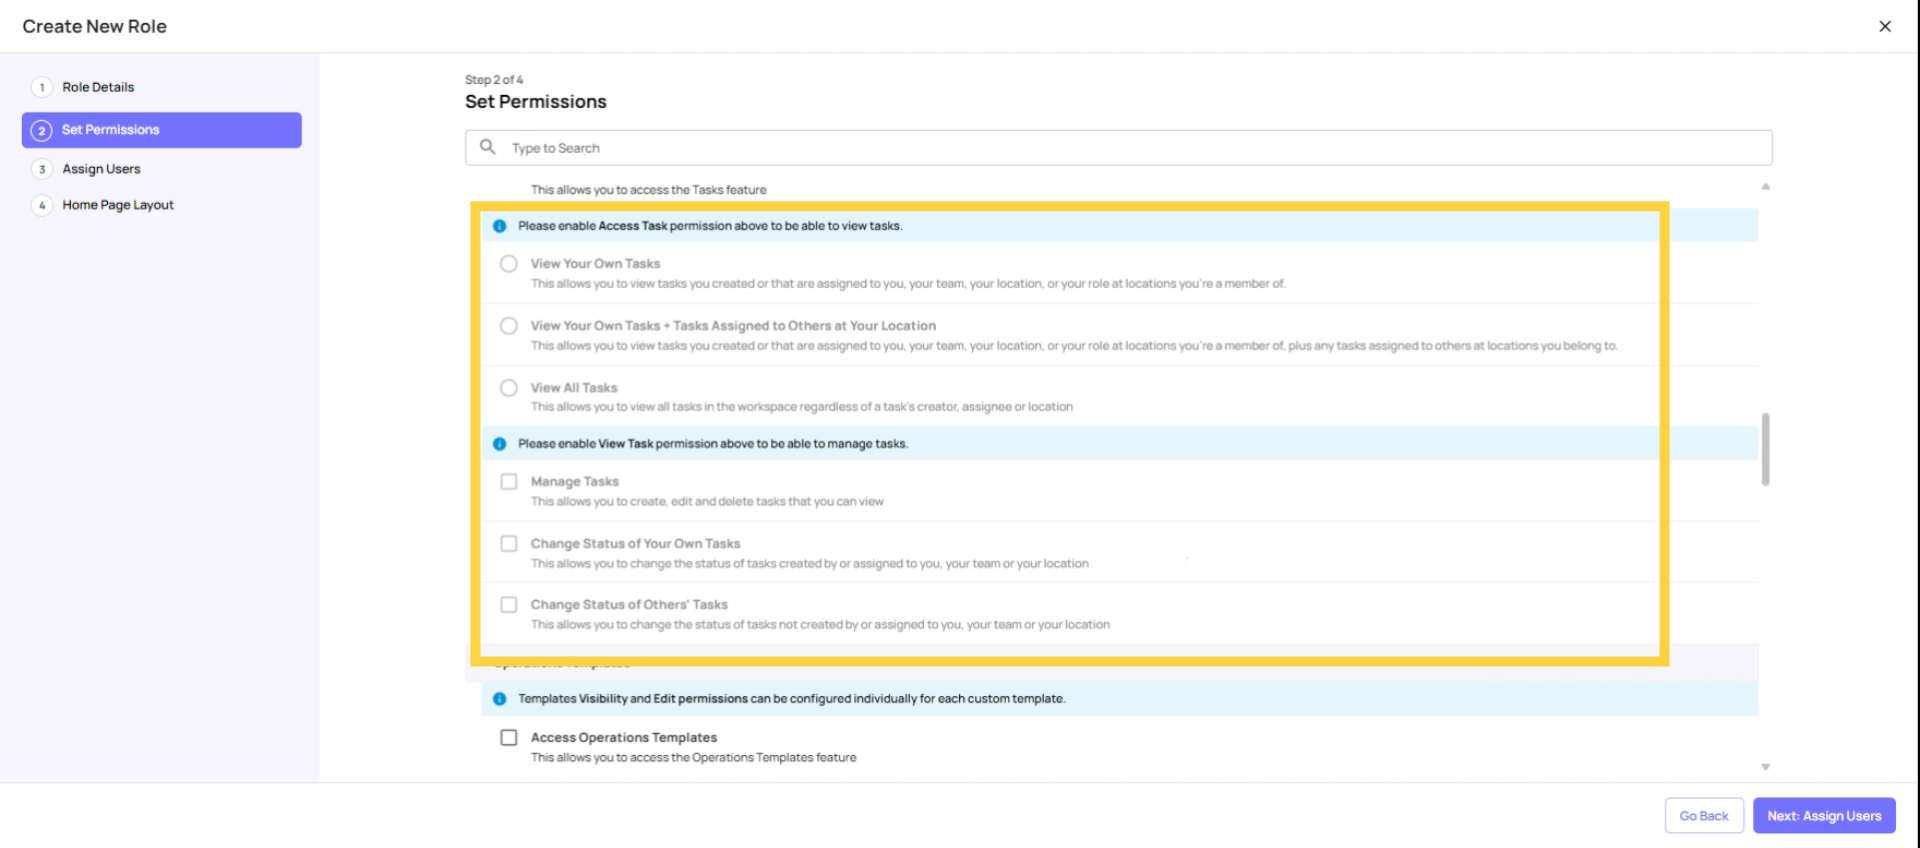Select View Your Own Tasks radio button

point(509,264)
